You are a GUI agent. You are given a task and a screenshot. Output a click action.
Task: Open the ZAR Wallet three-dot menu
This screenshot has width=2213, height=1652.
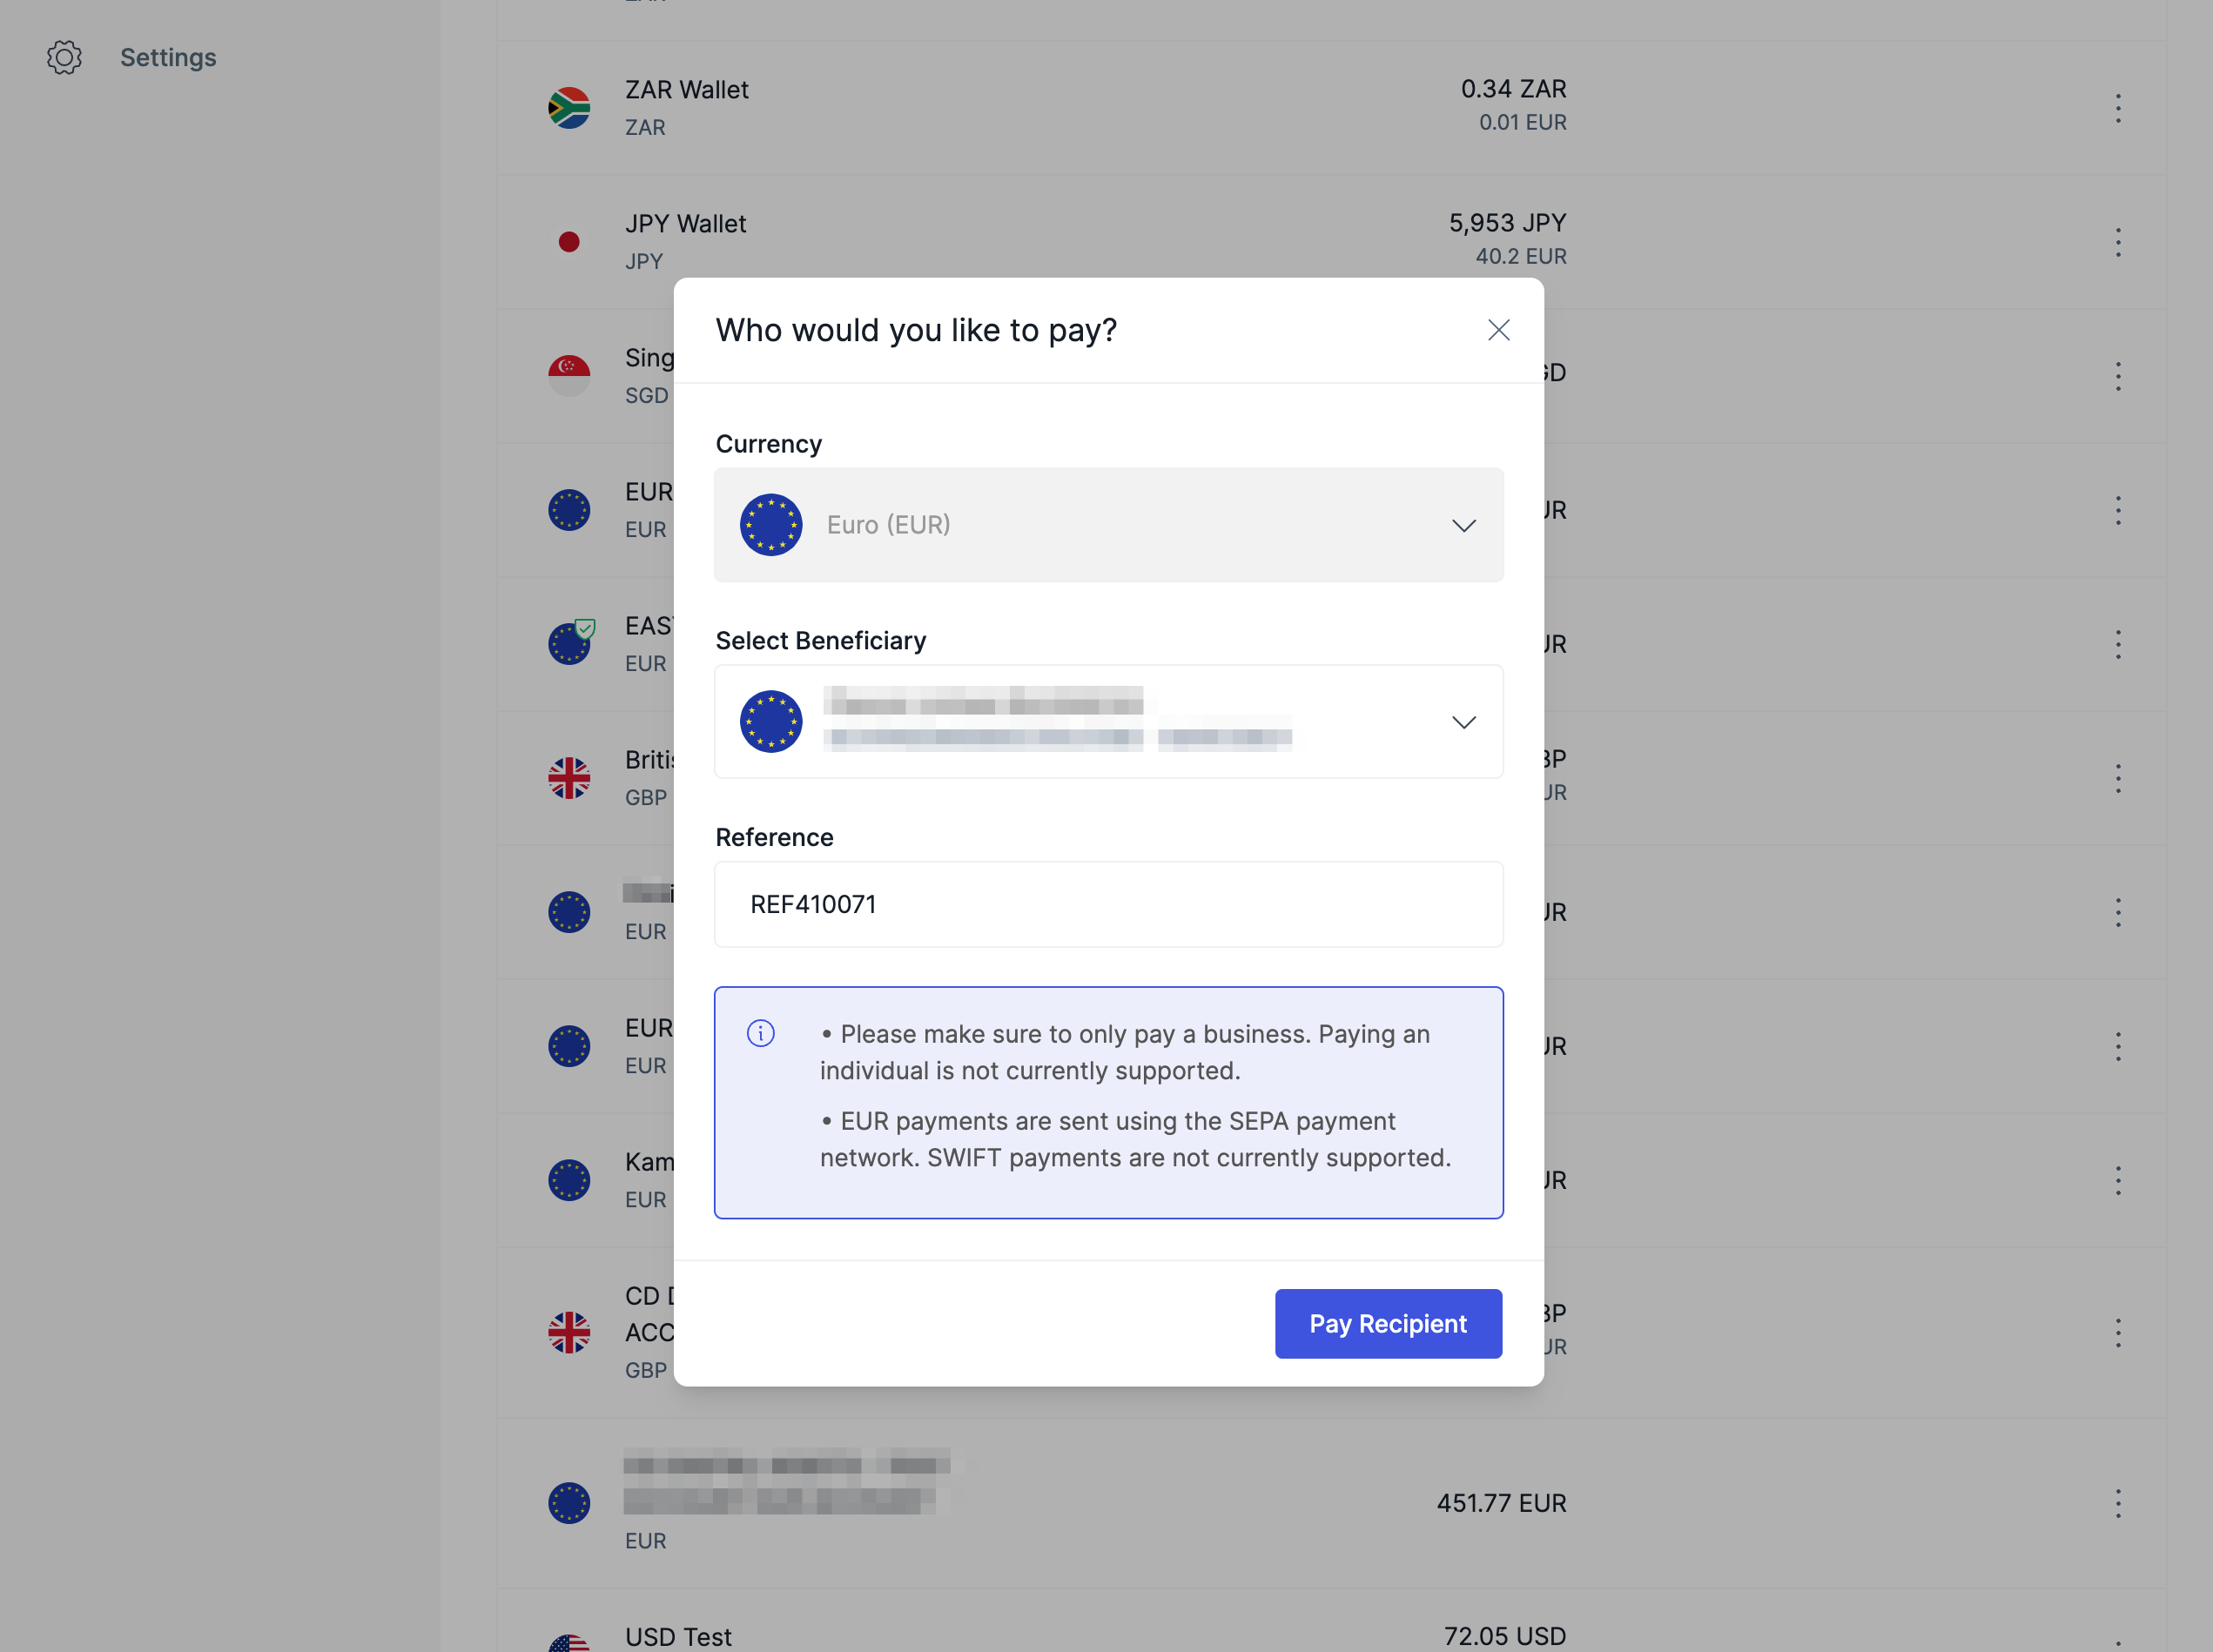2117,108
